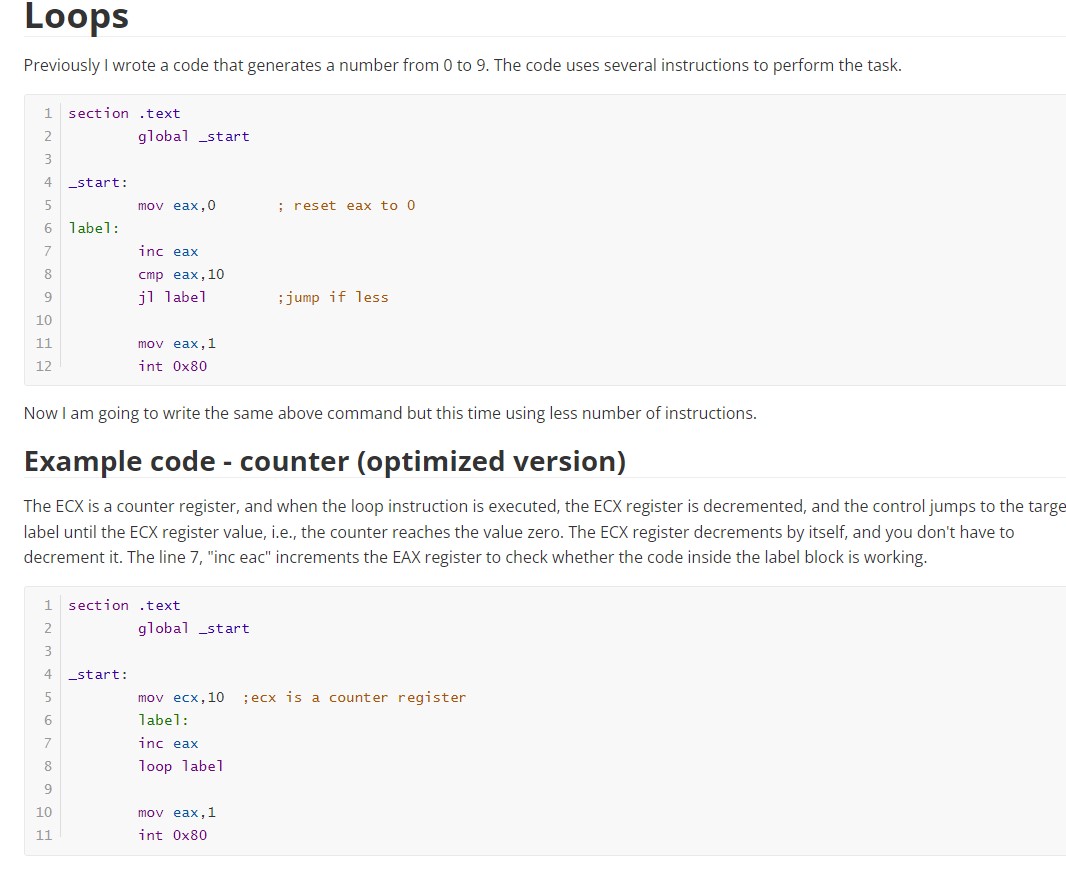The height and width of the screenshot is (872, 1066).
Task: Click "mov ecx,10" in optimized code block
Action: tap(181, 697)
